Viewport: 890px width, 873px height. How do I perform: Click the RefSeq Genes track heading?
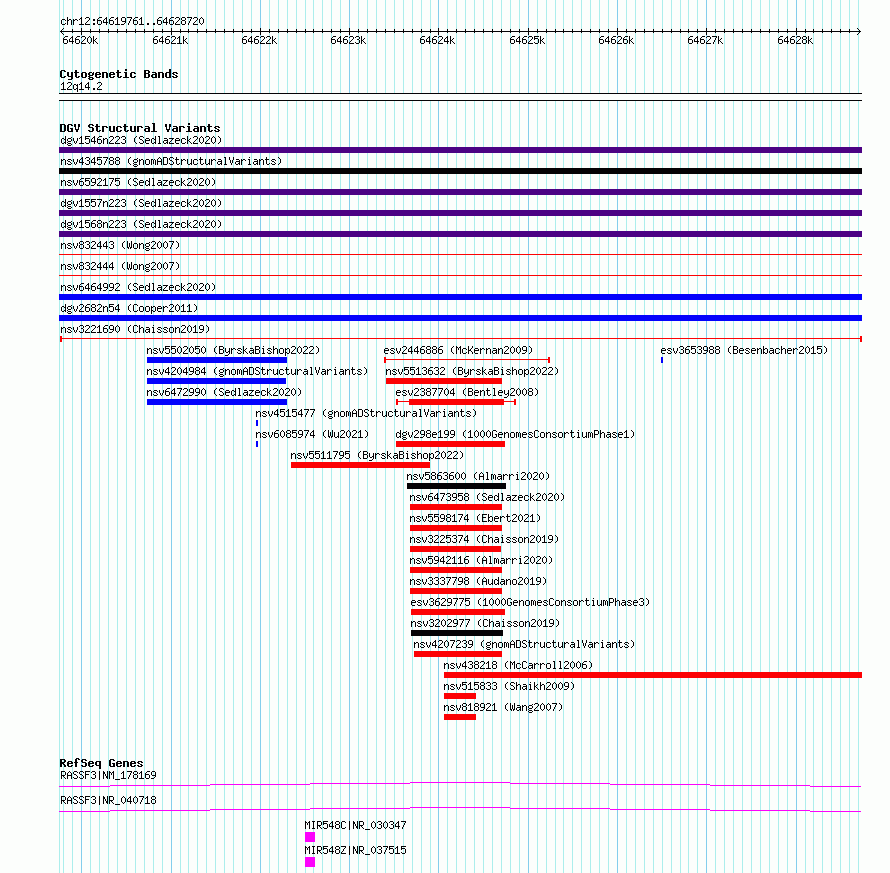click(x=101, y=763)
